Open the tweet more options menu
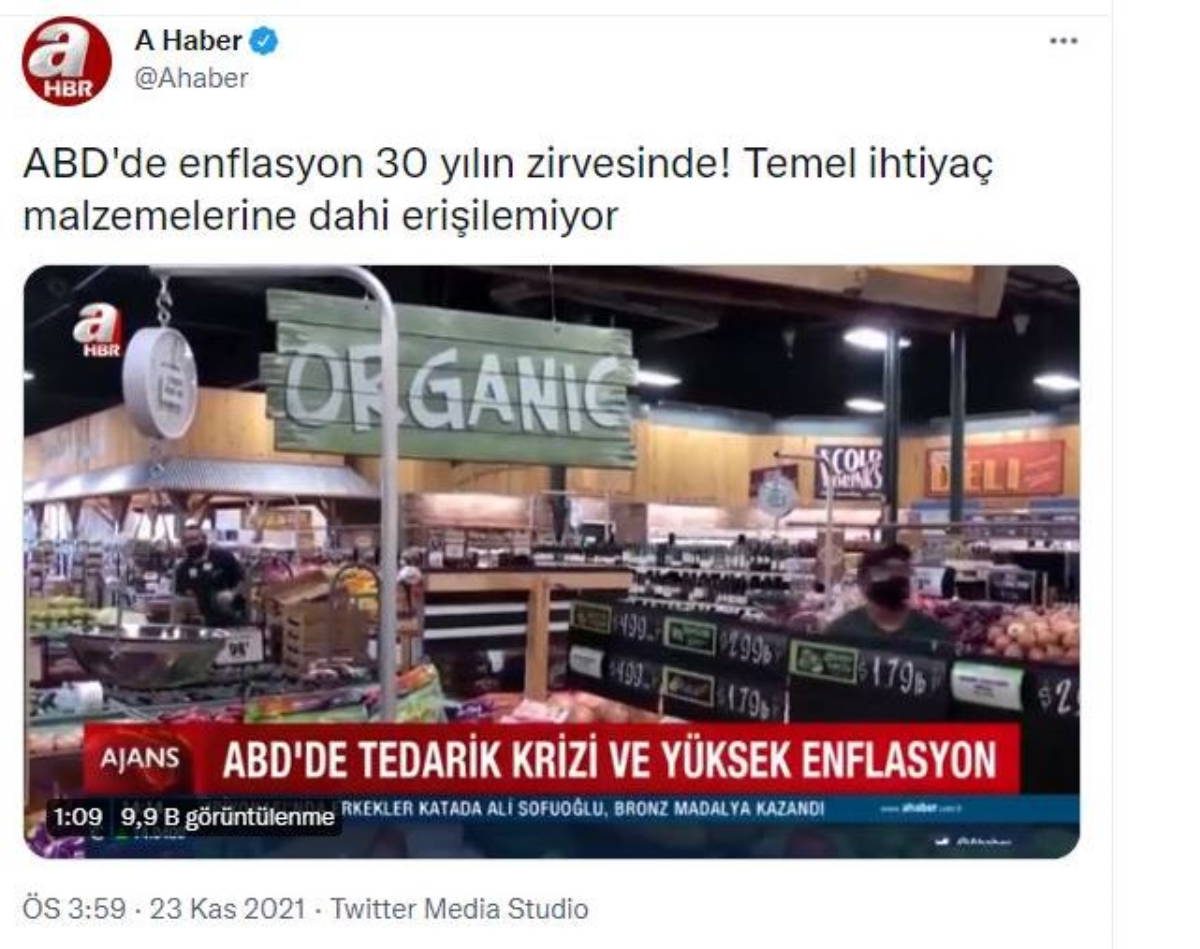This screenshot has width=1200, height=949. [1063, 41]
